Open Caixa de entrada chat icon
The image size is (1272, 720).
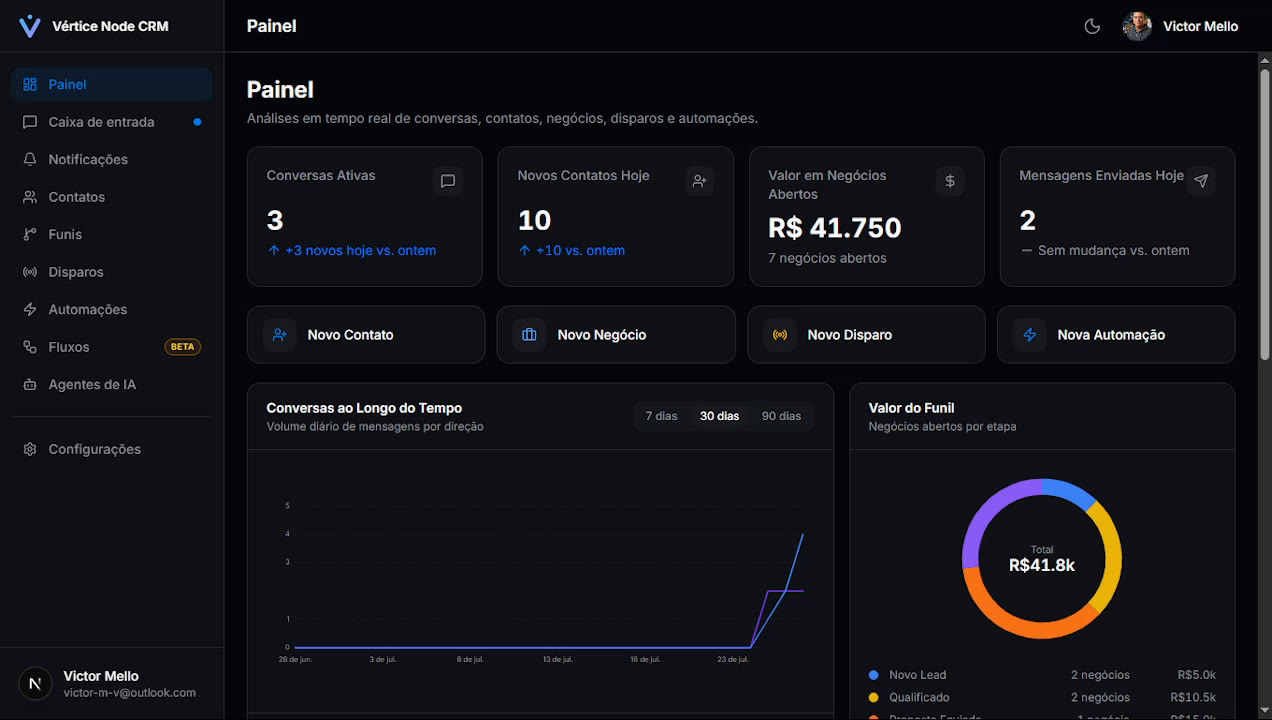coord(30,122)
